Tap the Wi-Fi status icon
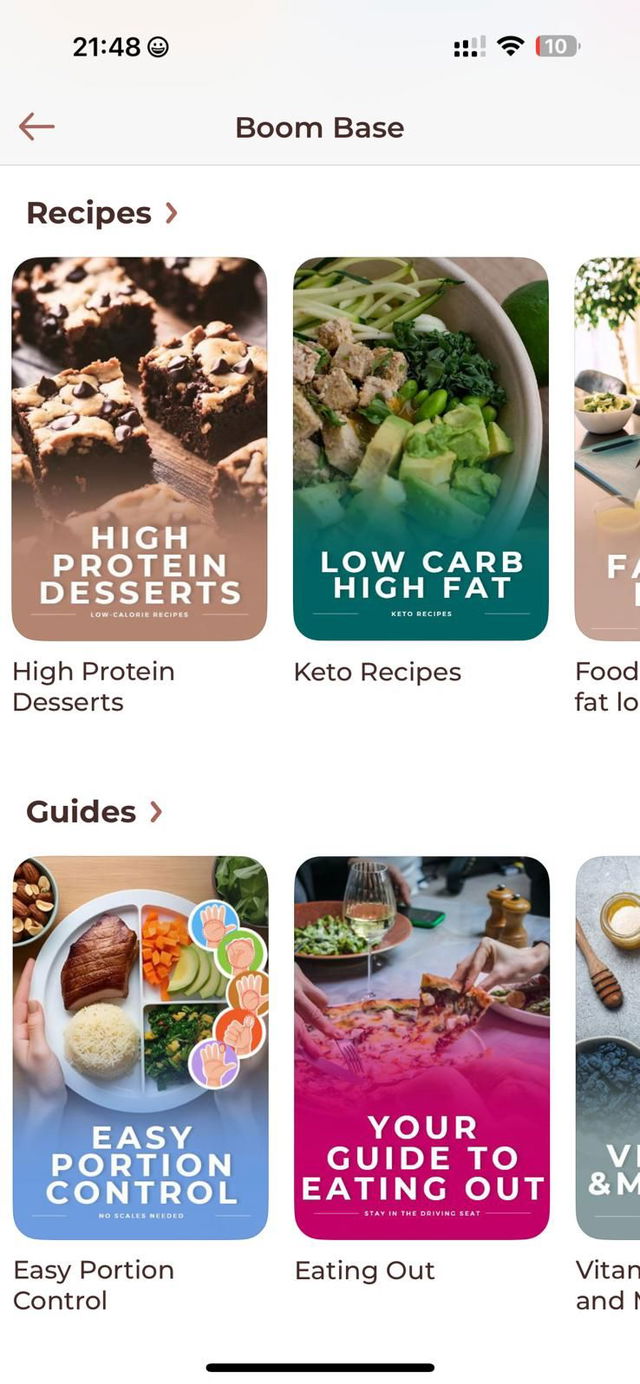Viewport: 640px width, 1384px height. click(511, 46)
